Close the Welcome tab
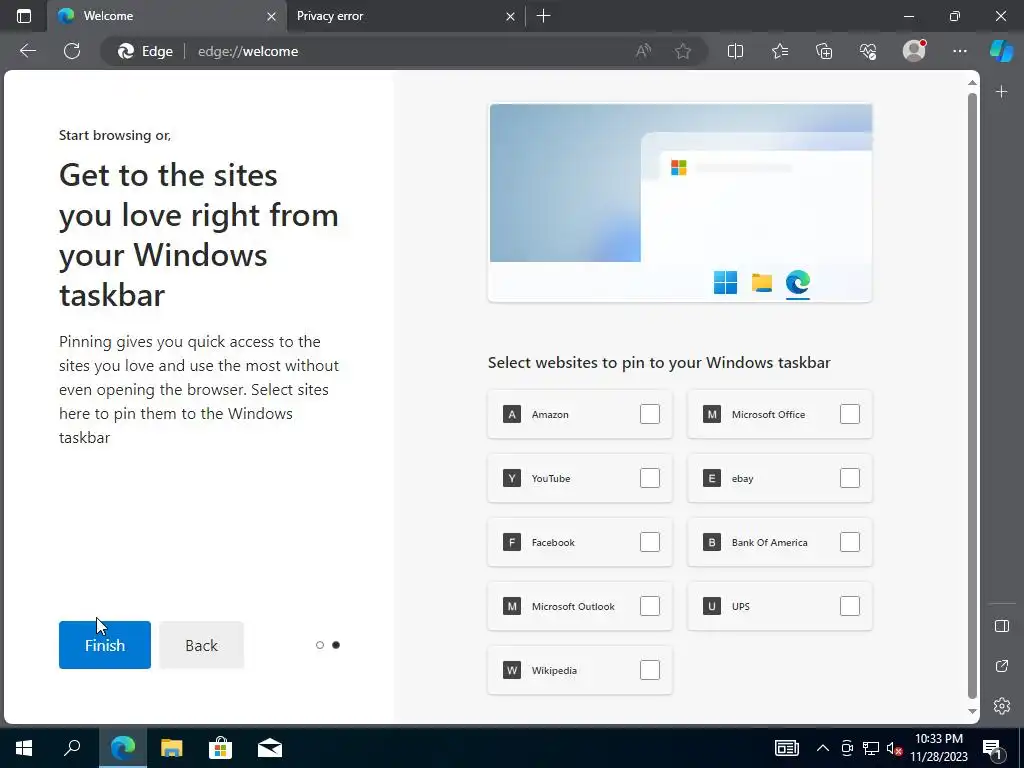Viewport: 1024px width, 768px height. coord(271,16)
